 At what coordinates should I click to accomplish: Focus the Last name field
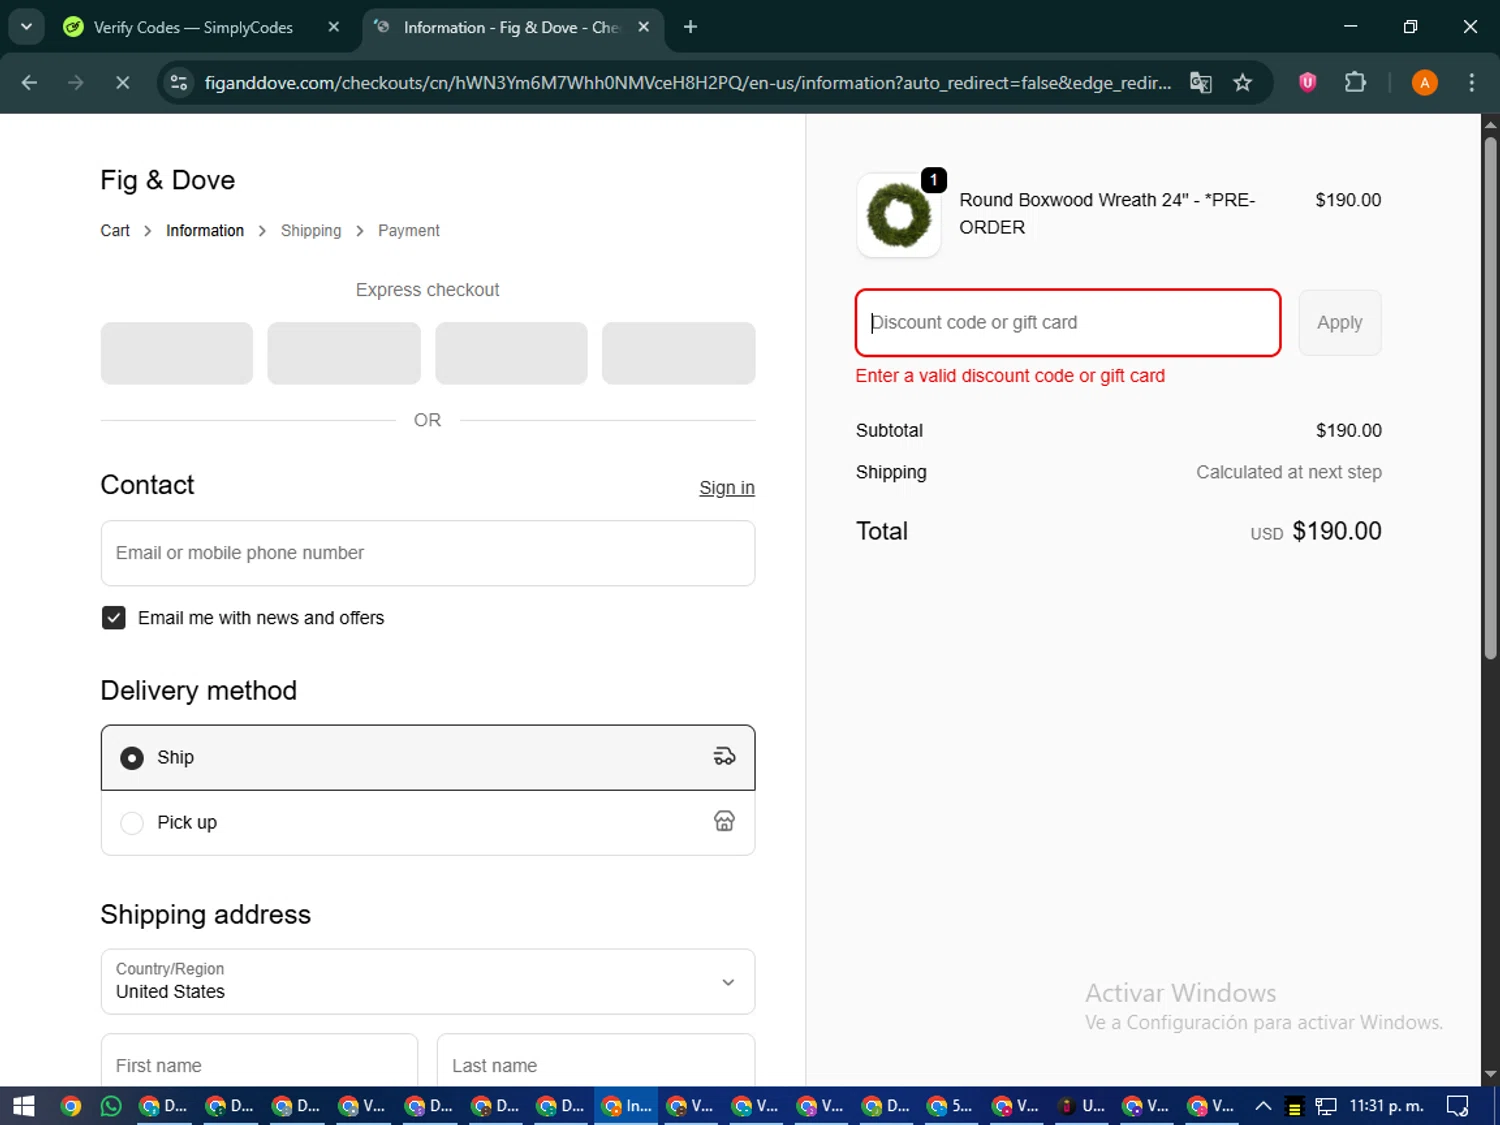[x=596, y=1060]
